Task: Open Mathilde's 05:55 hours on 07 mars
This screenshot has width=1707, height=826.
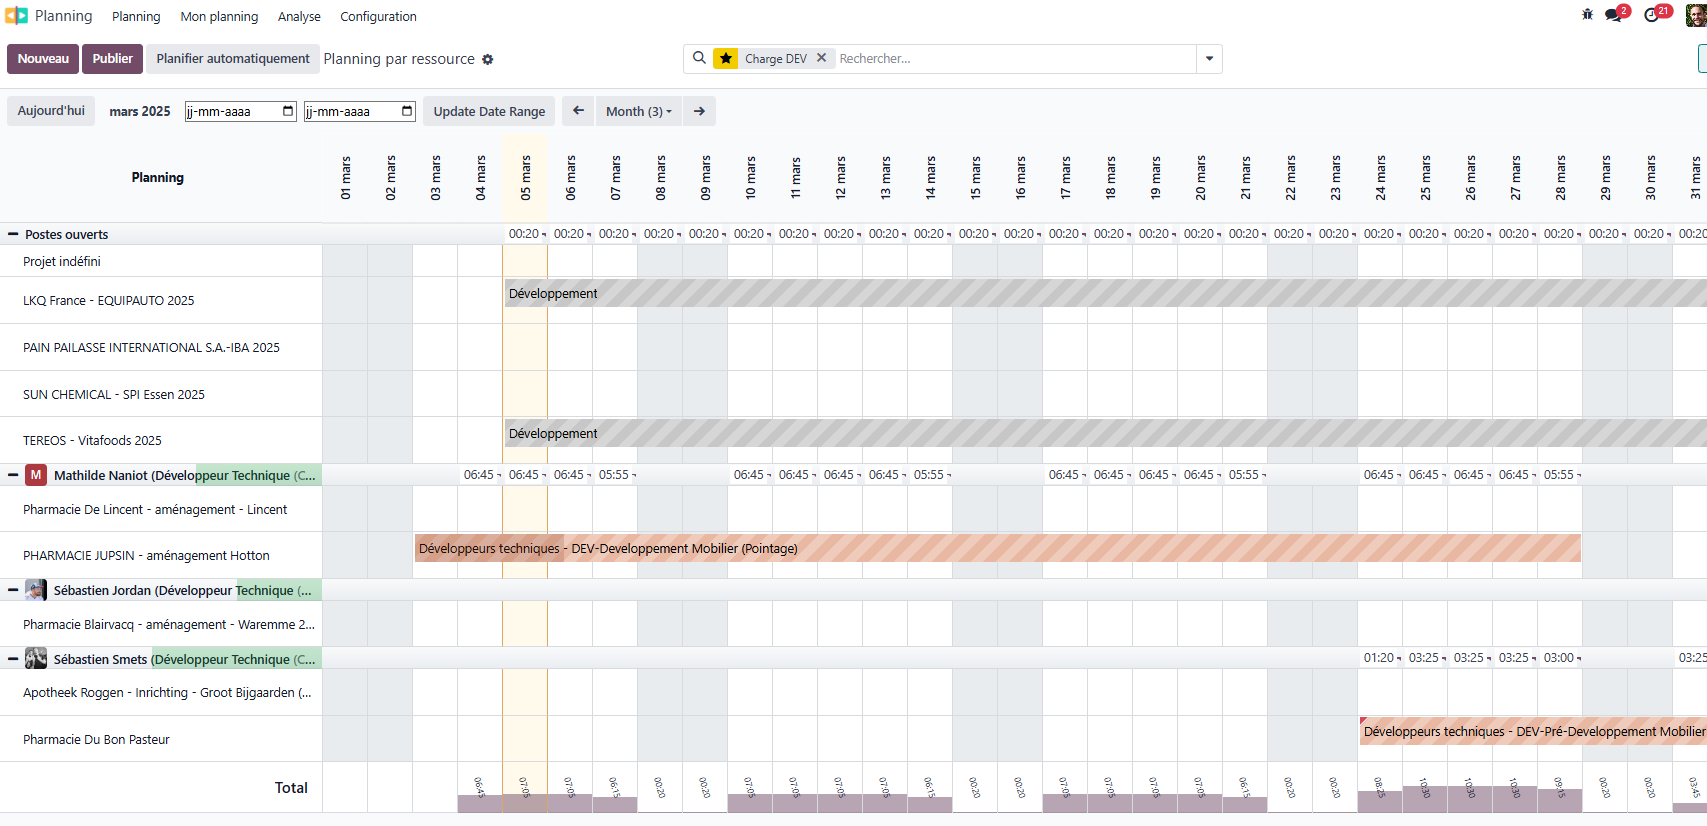Action: click(x=615, y=475)
